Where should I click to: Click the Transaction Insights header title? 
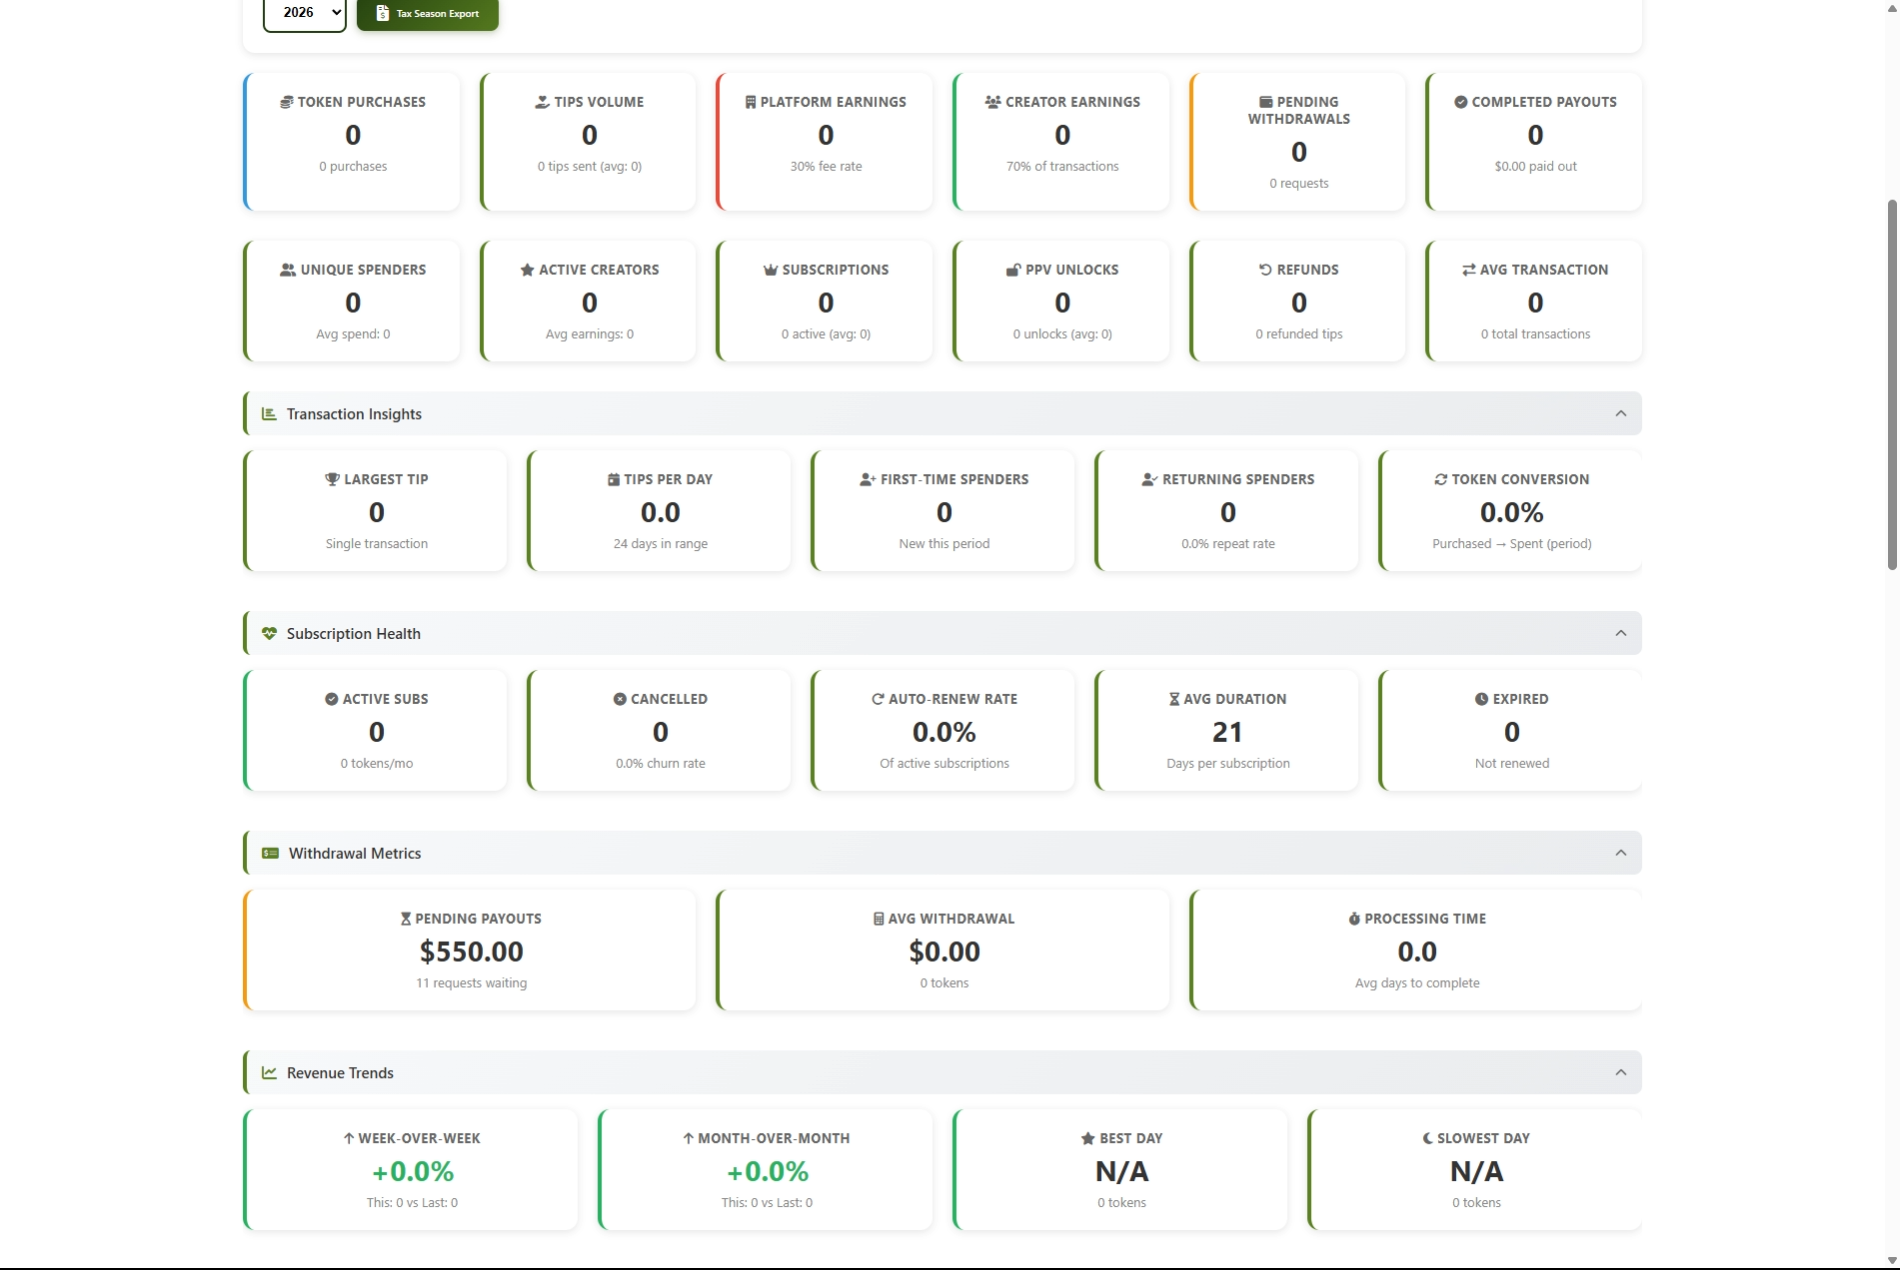(354, 414)
